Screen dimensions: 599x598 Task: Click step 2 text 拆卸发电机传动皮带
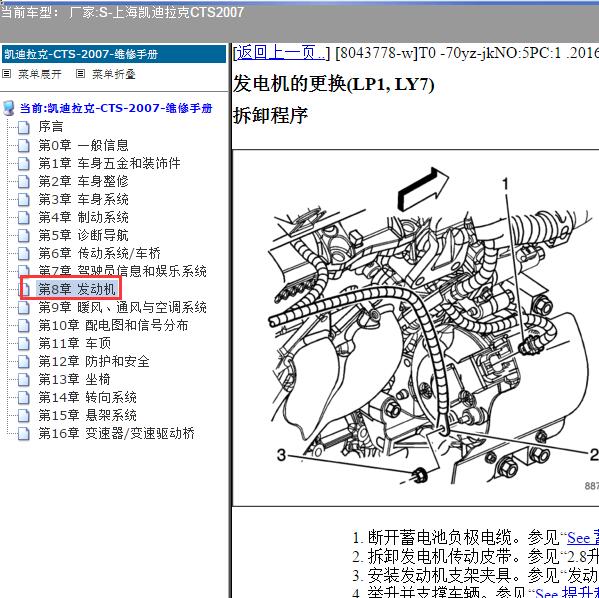pyautogui.click(x=439, y=556)
